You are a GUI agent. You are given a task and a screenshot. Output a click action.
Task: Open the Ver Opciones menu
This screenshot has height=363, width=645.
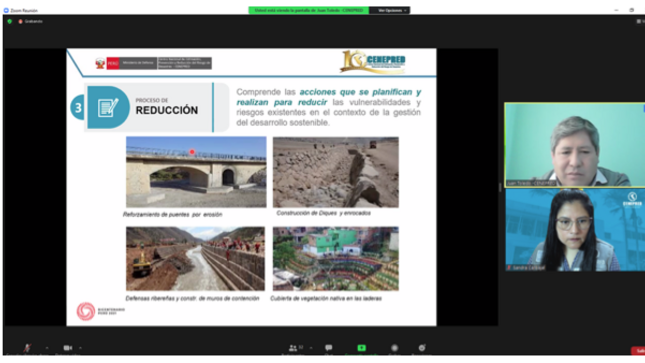tap(390, 10)
